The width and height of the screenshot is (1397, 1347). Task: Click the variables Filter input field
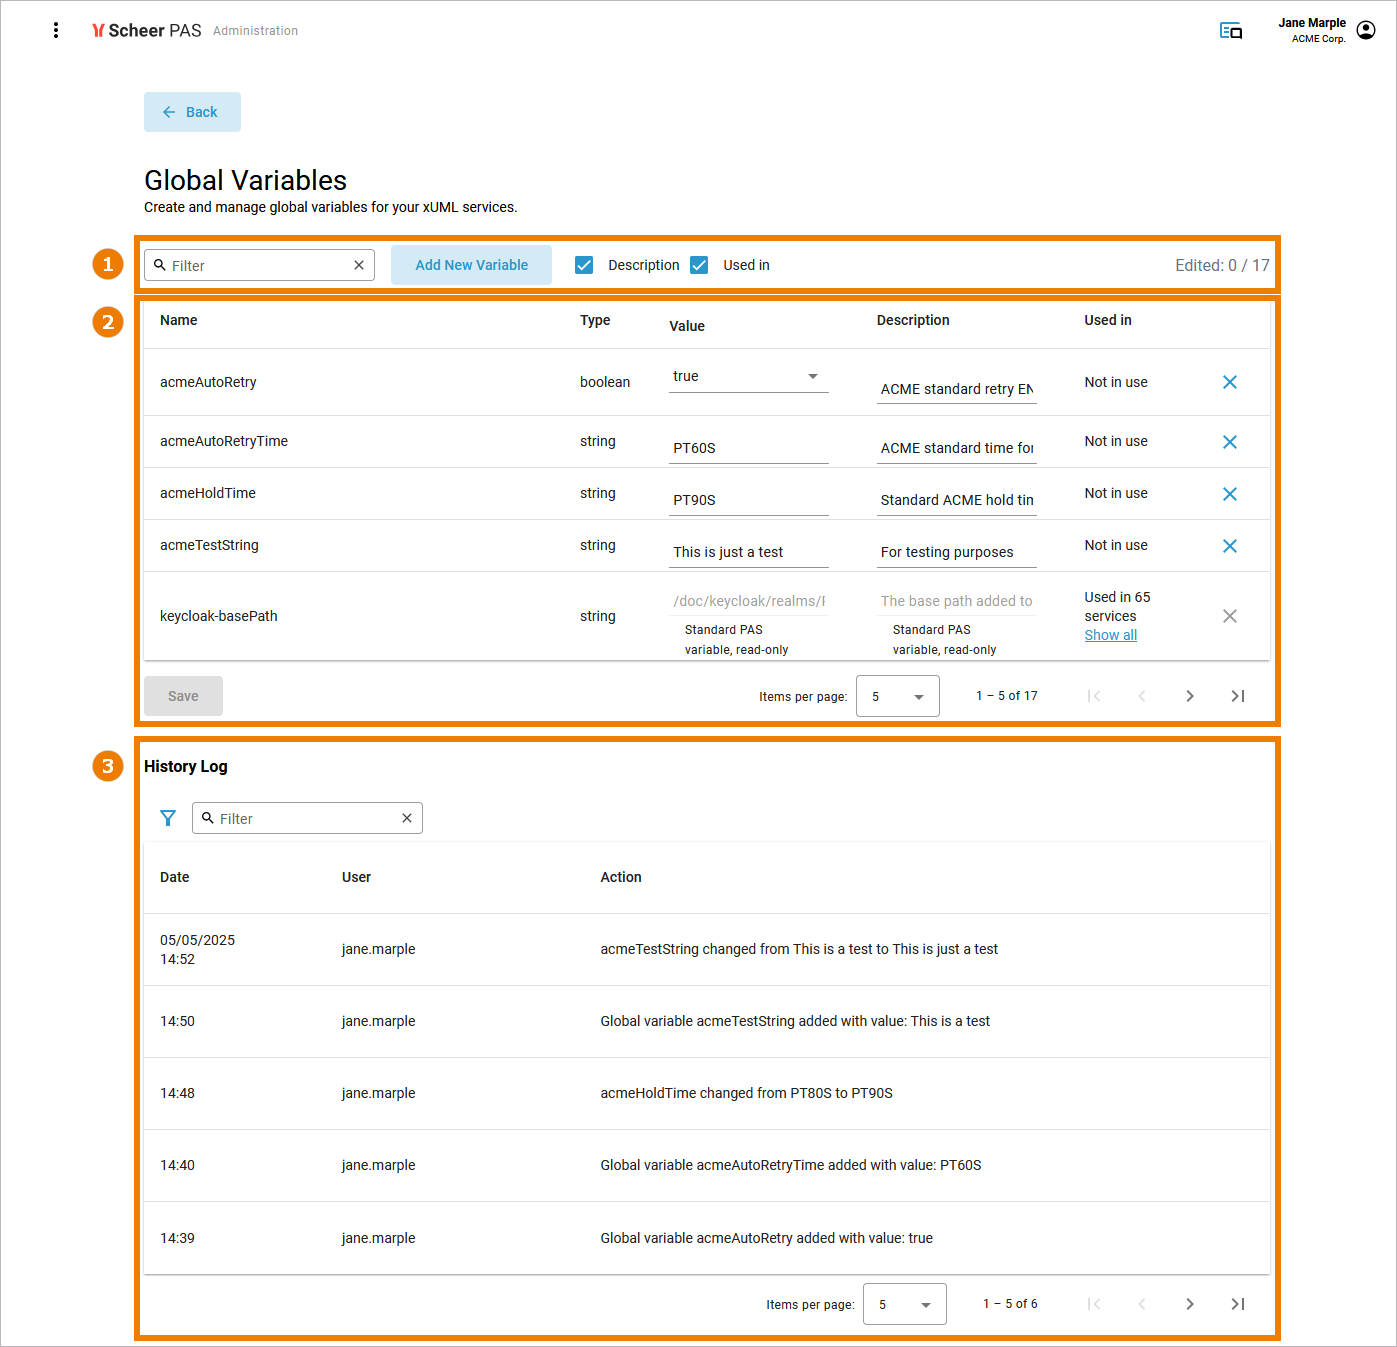(258, 265)
